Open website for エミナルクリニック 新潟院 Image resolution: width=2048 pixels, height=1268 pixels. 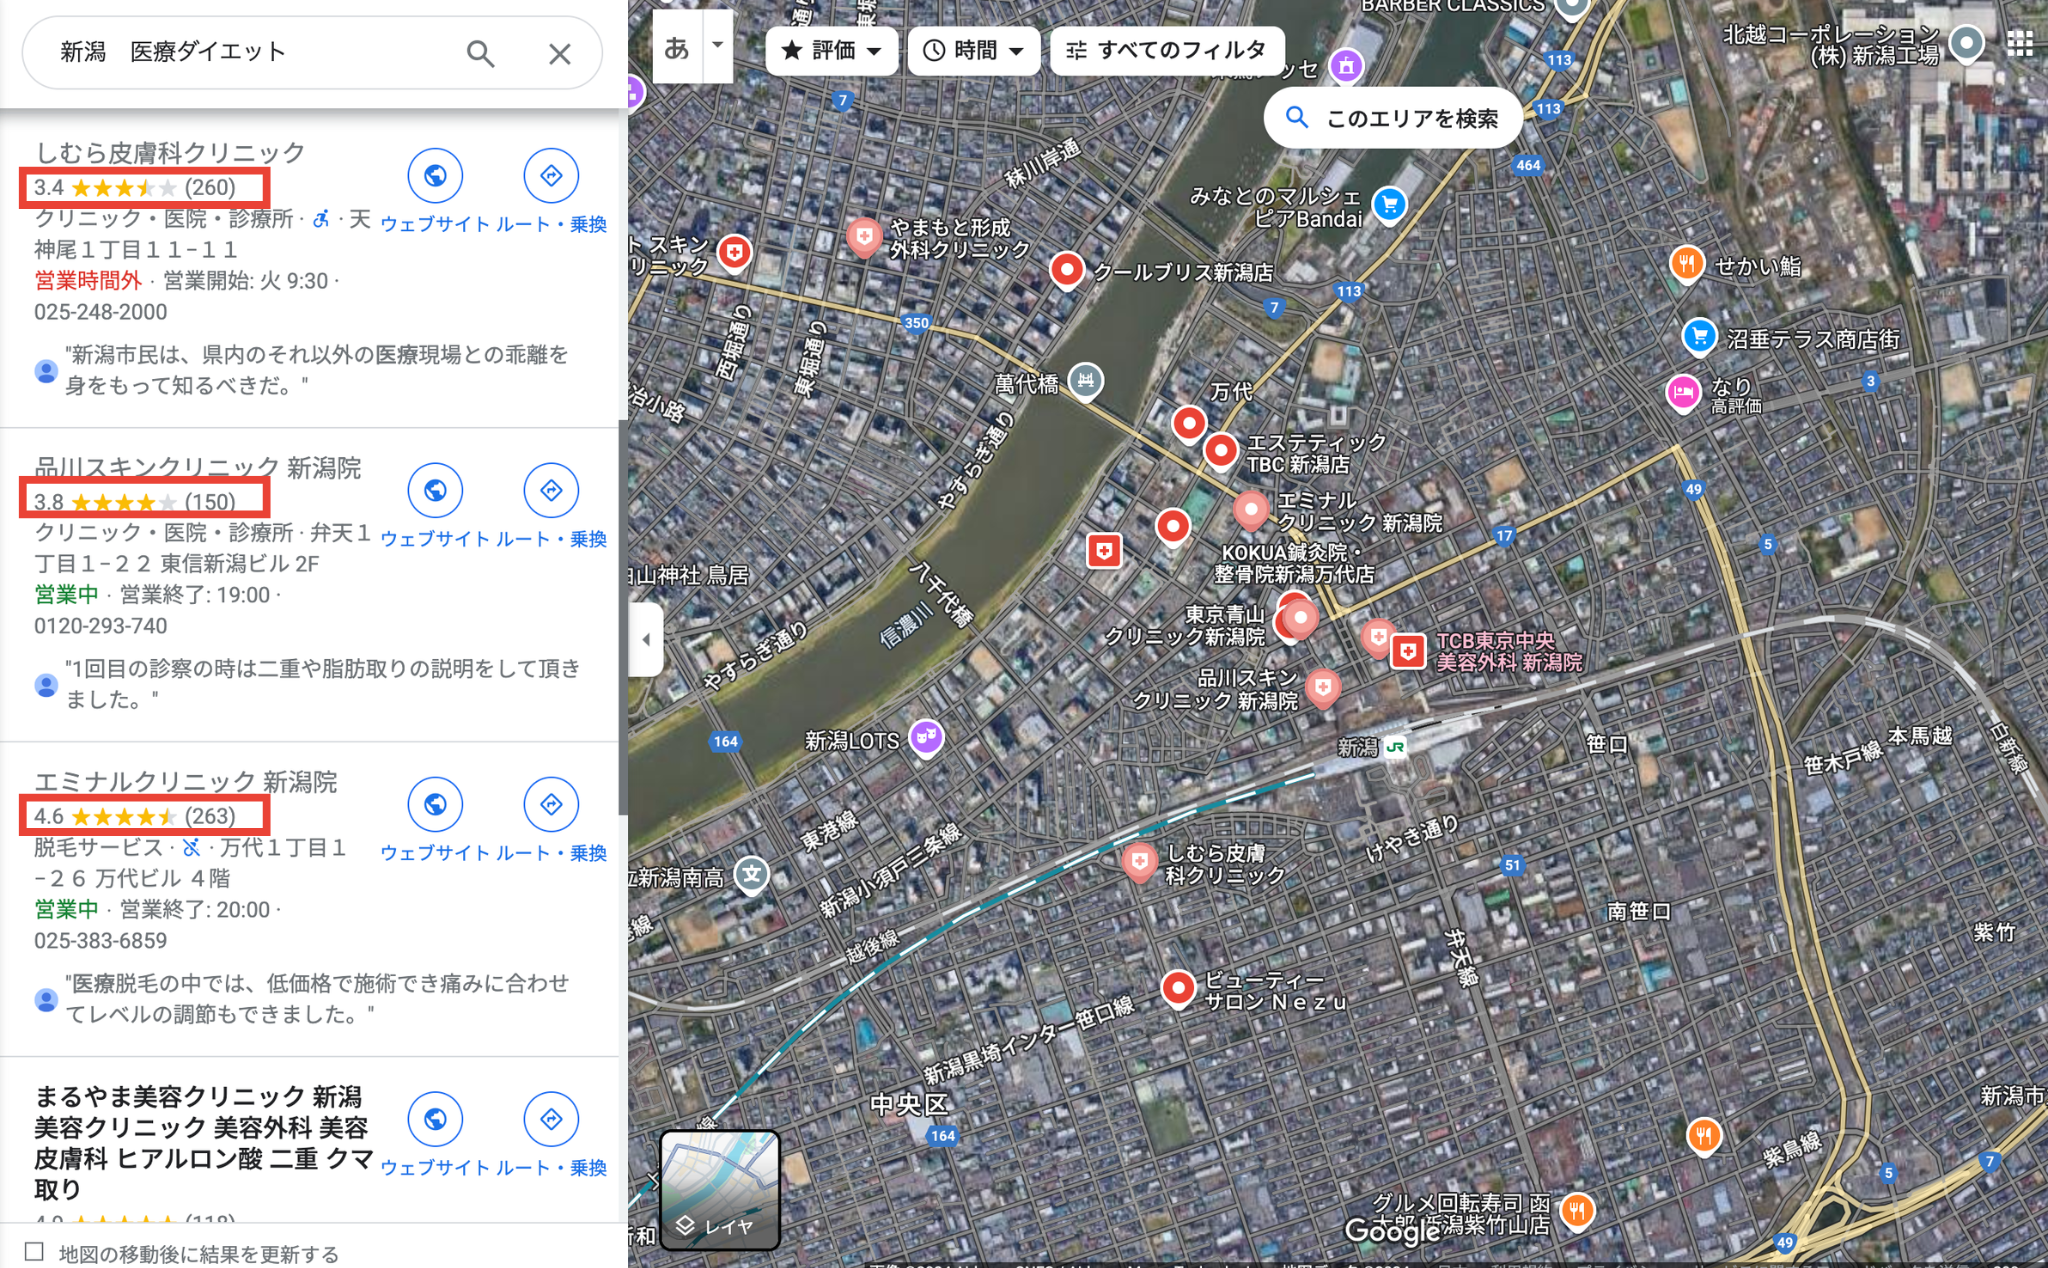[435, 805]
